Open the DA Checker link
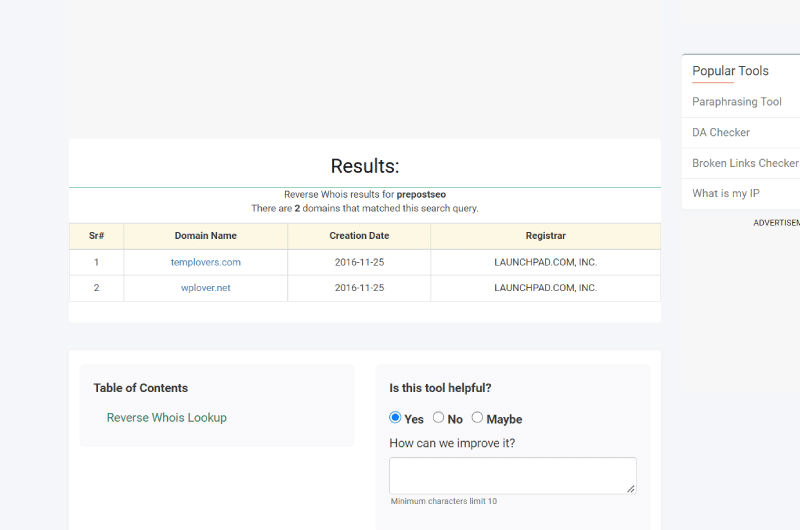 [x=721, y=133]
